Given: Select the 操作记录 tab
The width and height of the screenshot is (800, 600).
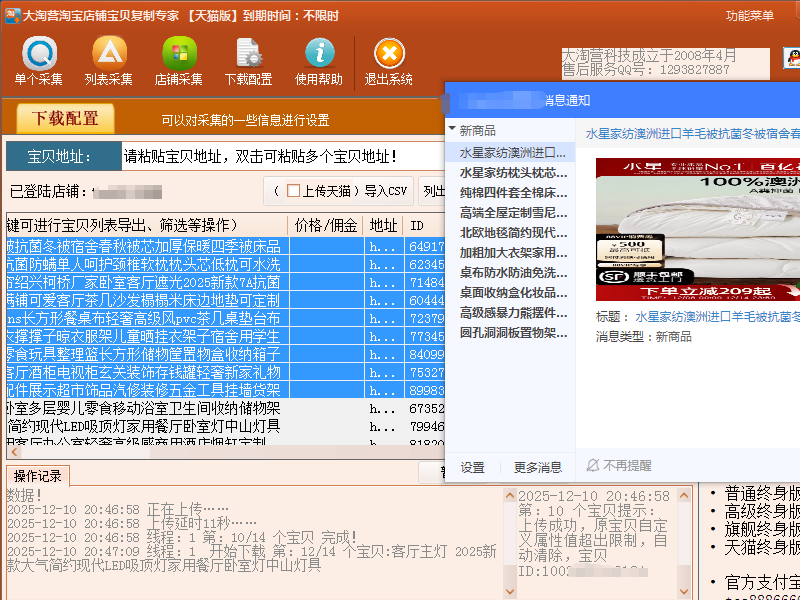Looking at the screenshot, I should click(37, 475).
